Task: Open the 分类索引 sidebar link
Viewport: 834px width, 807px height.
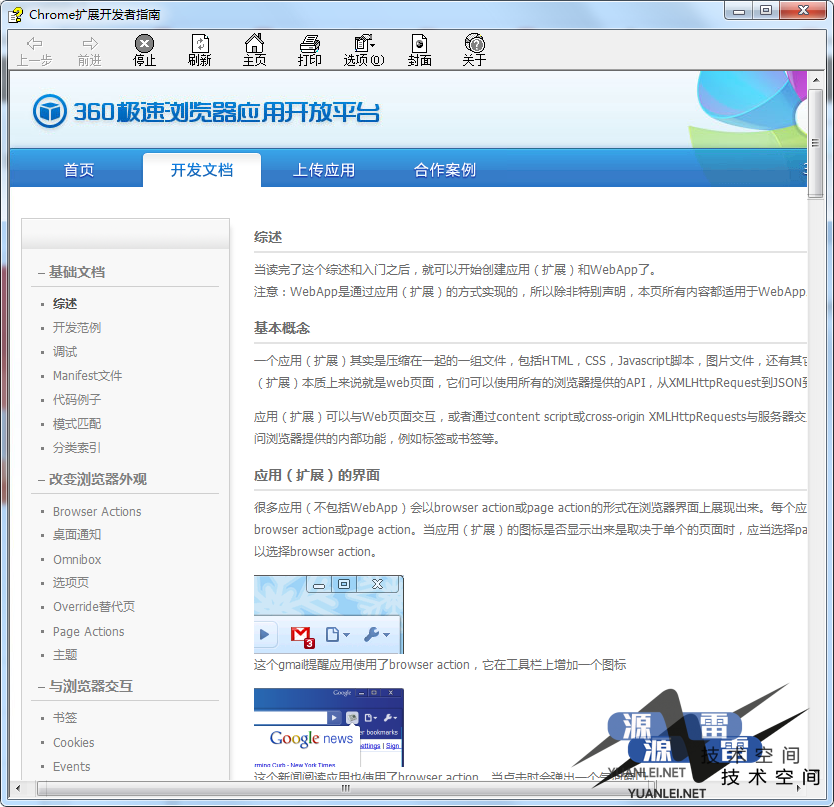Action: point(77,448)
